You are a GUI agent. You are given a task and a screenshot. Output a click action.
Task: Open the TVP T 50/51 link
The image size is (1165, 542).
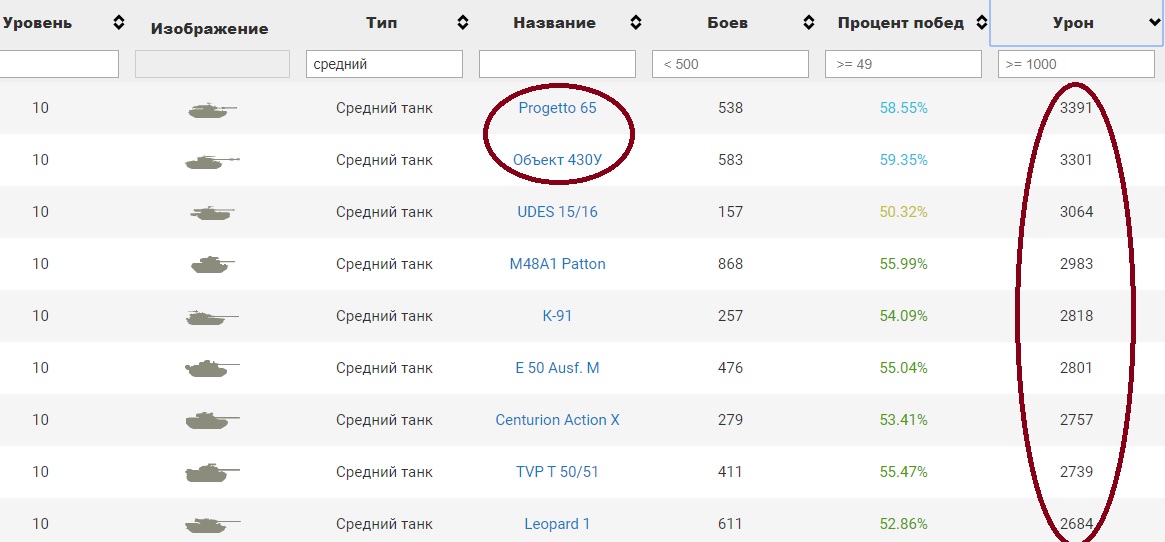coord(557,472)
